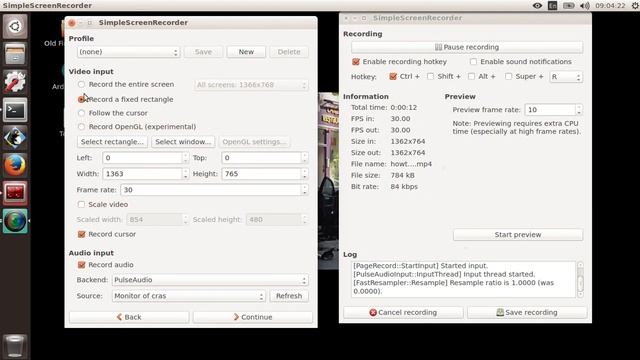This screenshot has width=640, height=360.
Task: Click the Select rectangle... button
Action: pyautogui.click(x=112, y=142)
